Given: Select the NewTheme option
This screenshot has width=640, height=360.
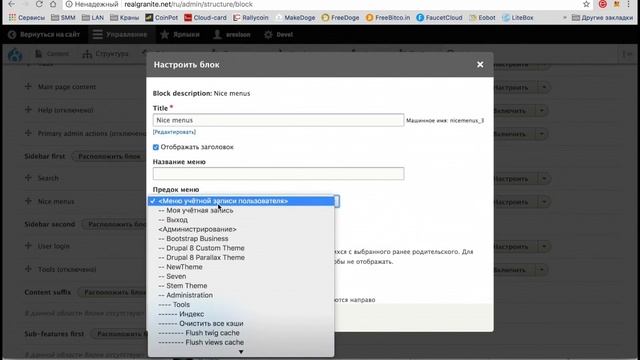Looking at the screenshot, I should click(241, 267).
